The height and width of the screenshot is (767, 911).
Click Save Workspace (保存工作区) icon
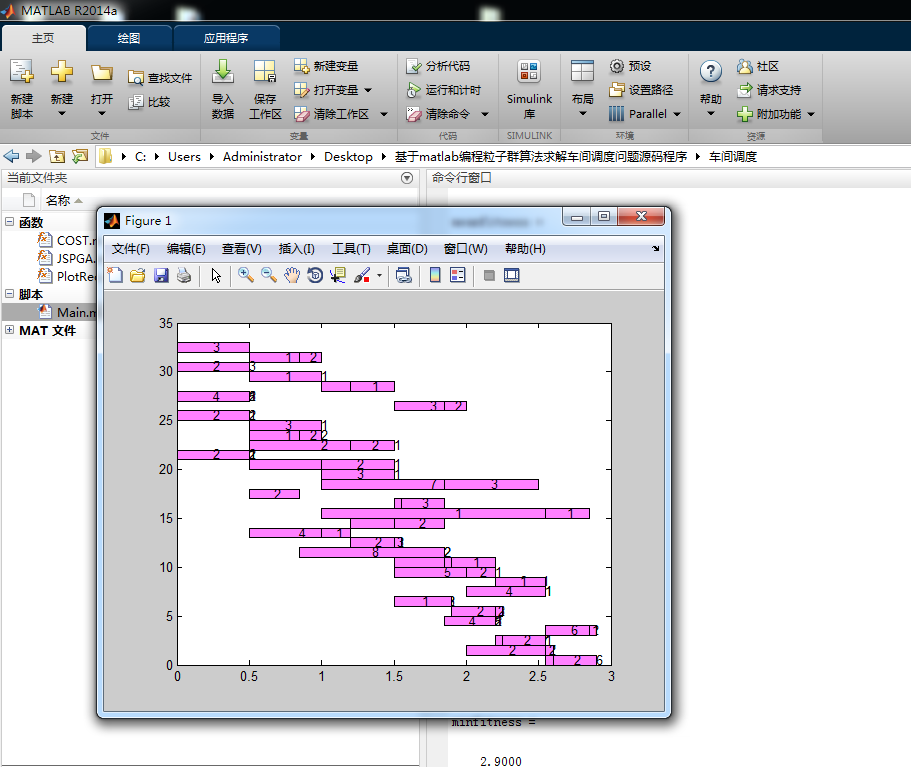265,71
